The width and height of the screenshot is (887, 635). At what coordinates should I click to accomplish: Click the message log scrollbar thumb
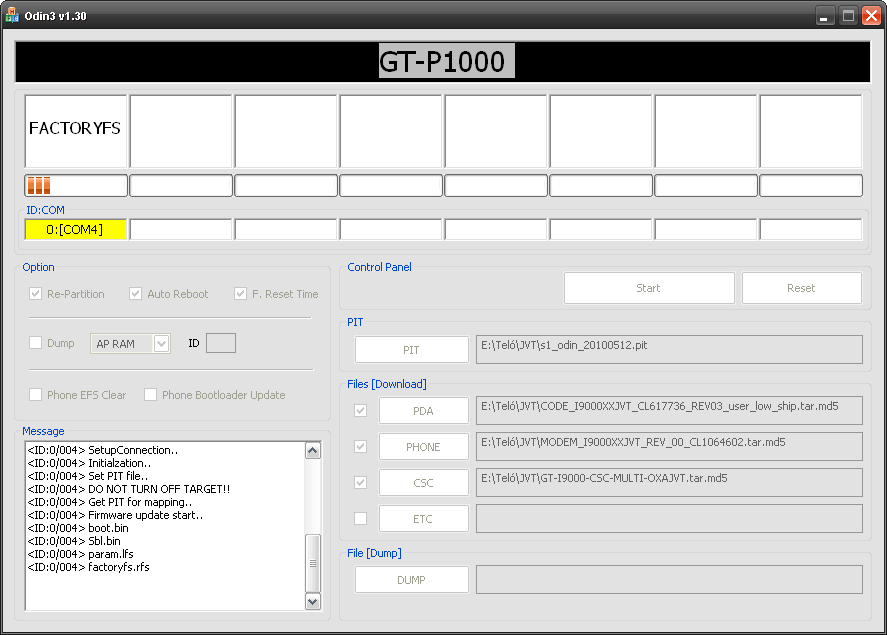tap(313, 563)
